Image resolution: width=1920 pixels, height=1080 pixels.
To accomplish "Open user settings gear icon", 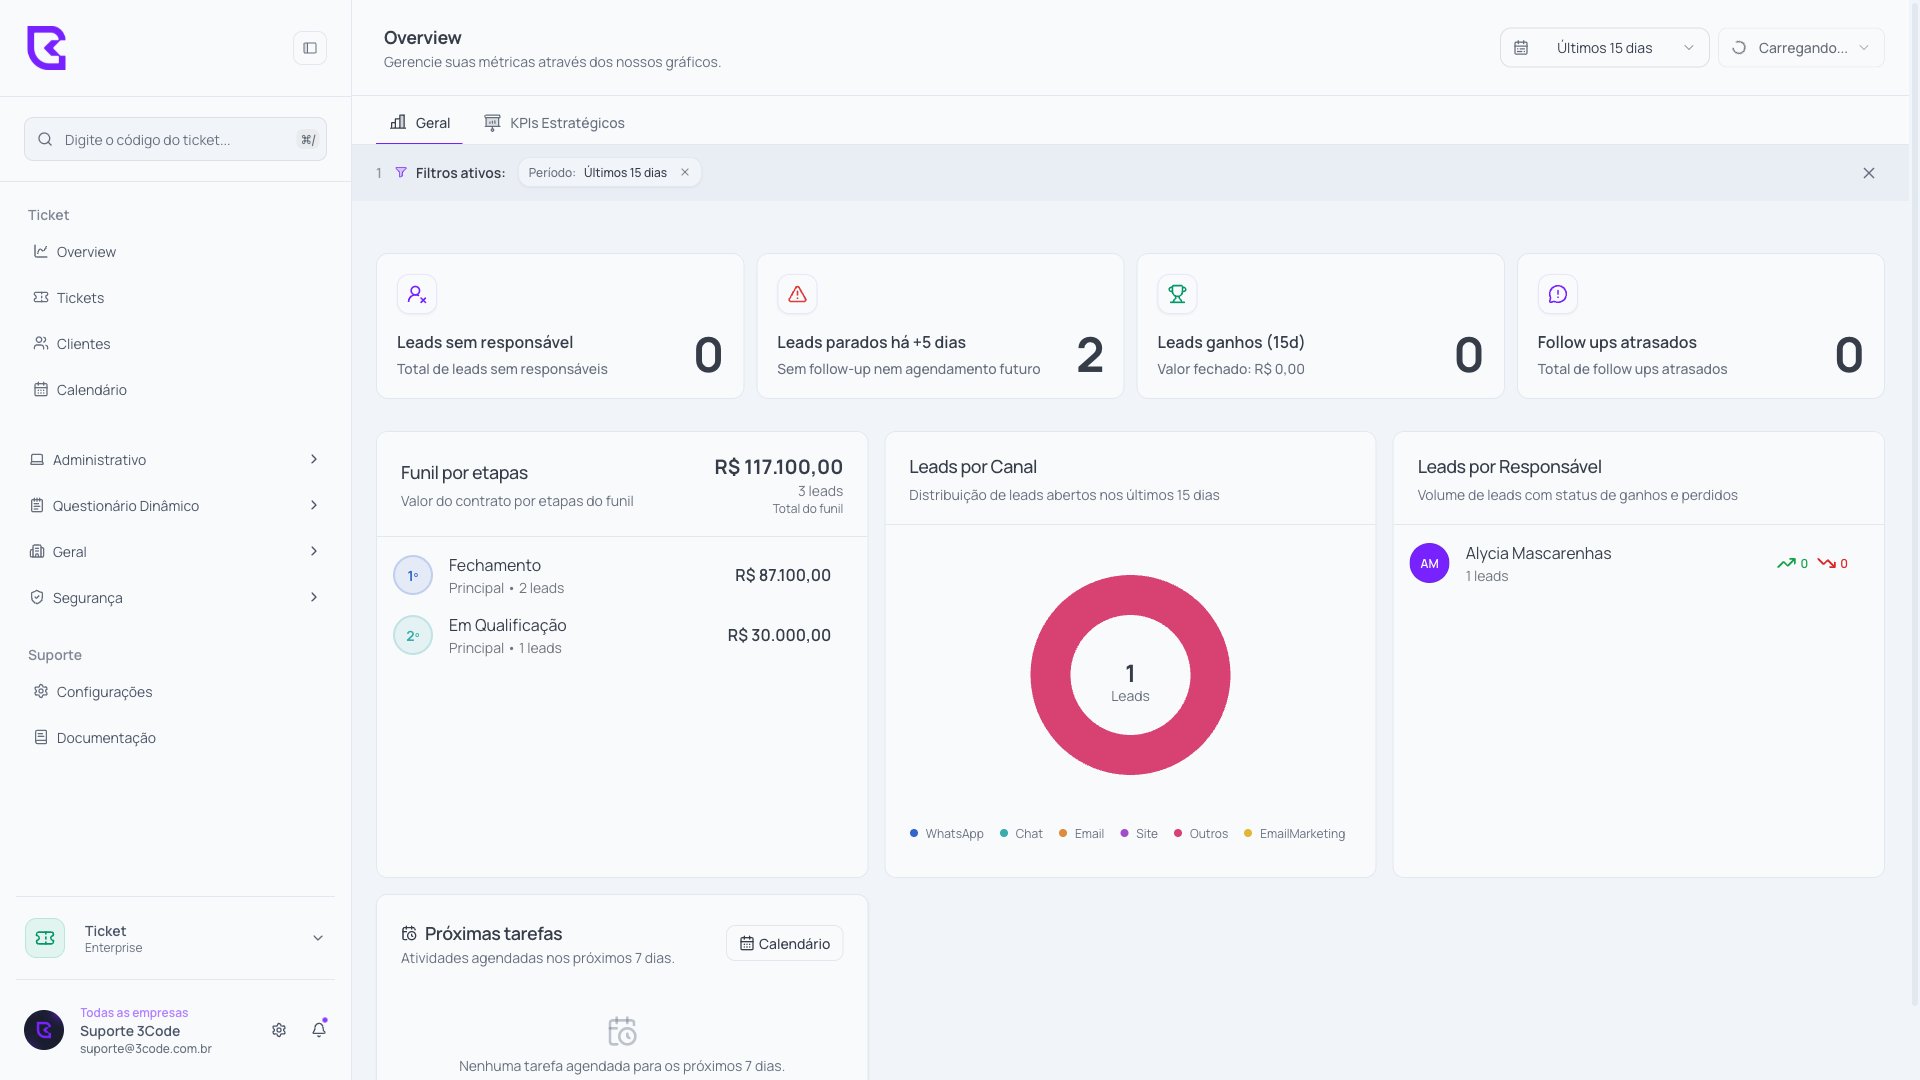I will [x=279, y=1030].
